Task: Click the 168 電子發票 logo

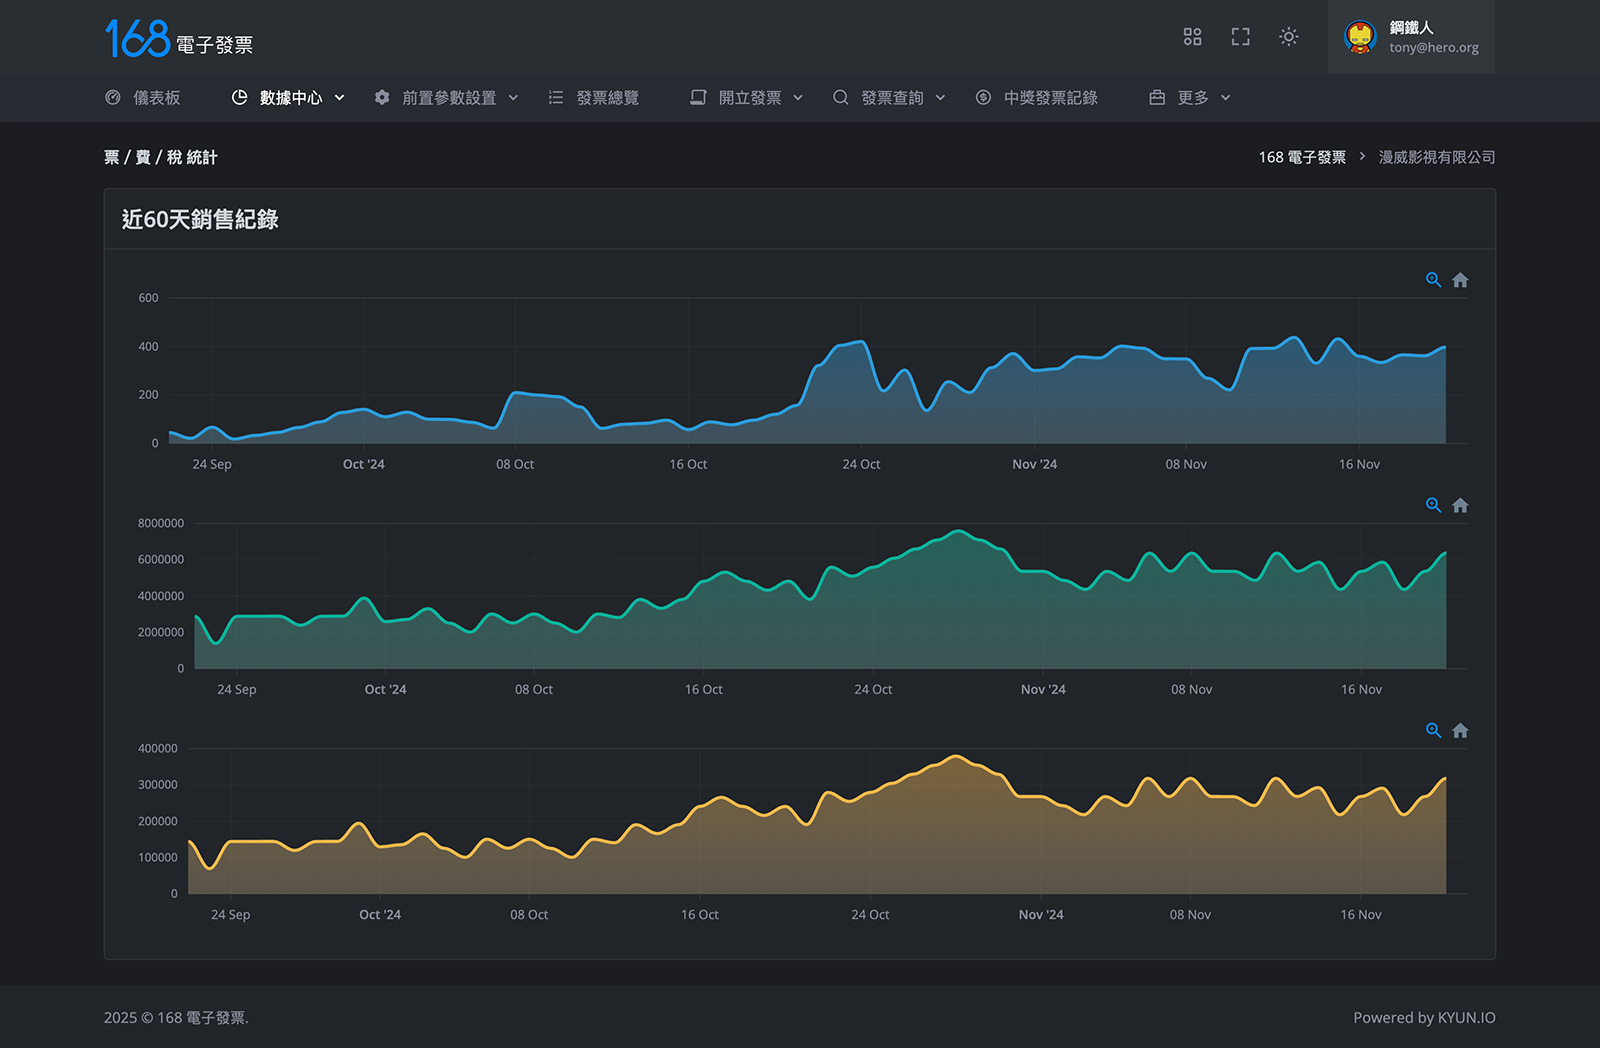Action: coord(179,39)
